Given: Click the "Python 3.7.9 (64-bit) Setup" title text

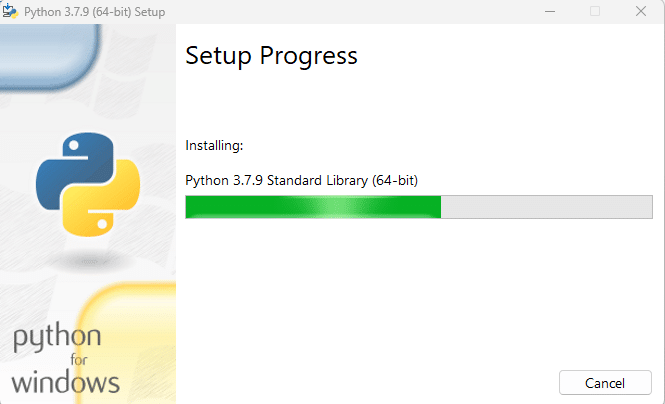Looking at the screenshot, I should click(95, 12).
